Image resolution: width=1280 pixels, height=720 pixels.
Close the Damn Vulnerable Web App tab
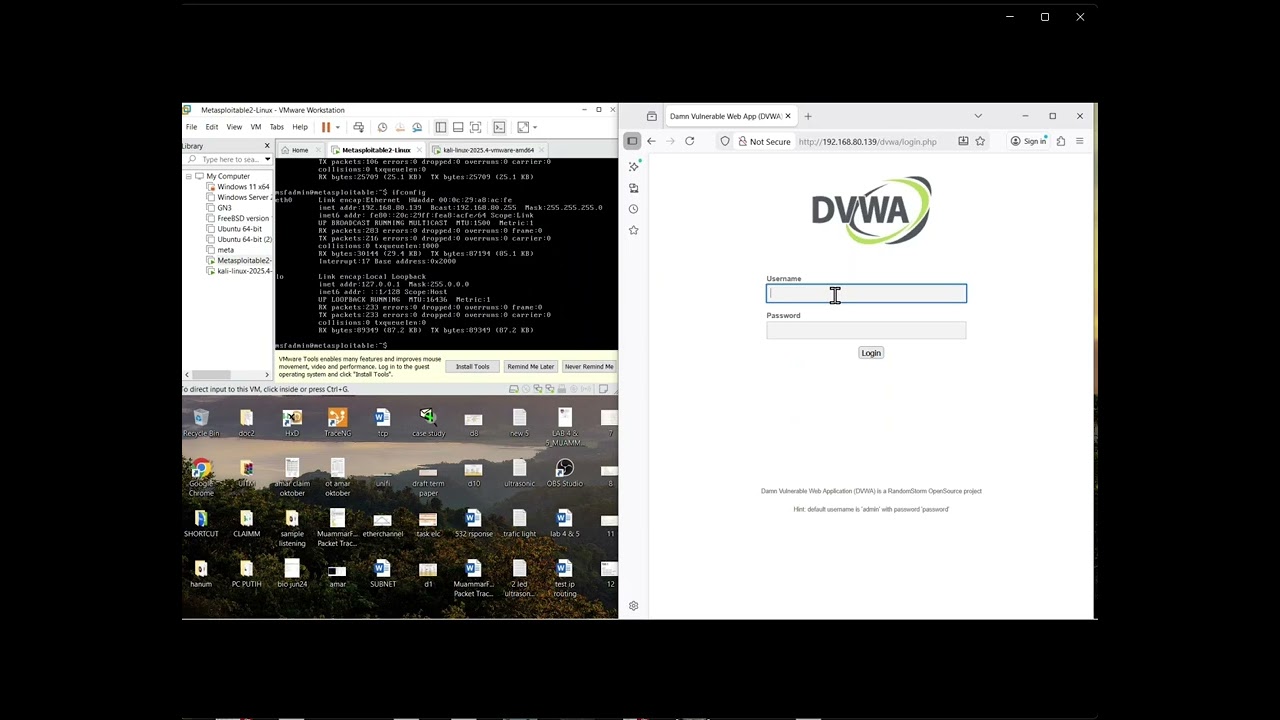click(788, 116)
